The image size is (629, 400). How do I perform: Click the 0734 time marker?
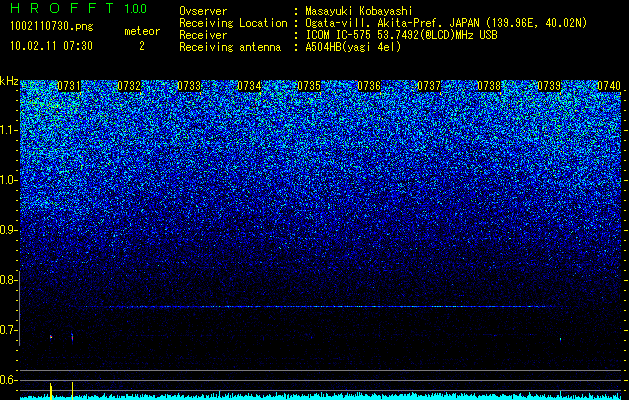tap(249, 86)
